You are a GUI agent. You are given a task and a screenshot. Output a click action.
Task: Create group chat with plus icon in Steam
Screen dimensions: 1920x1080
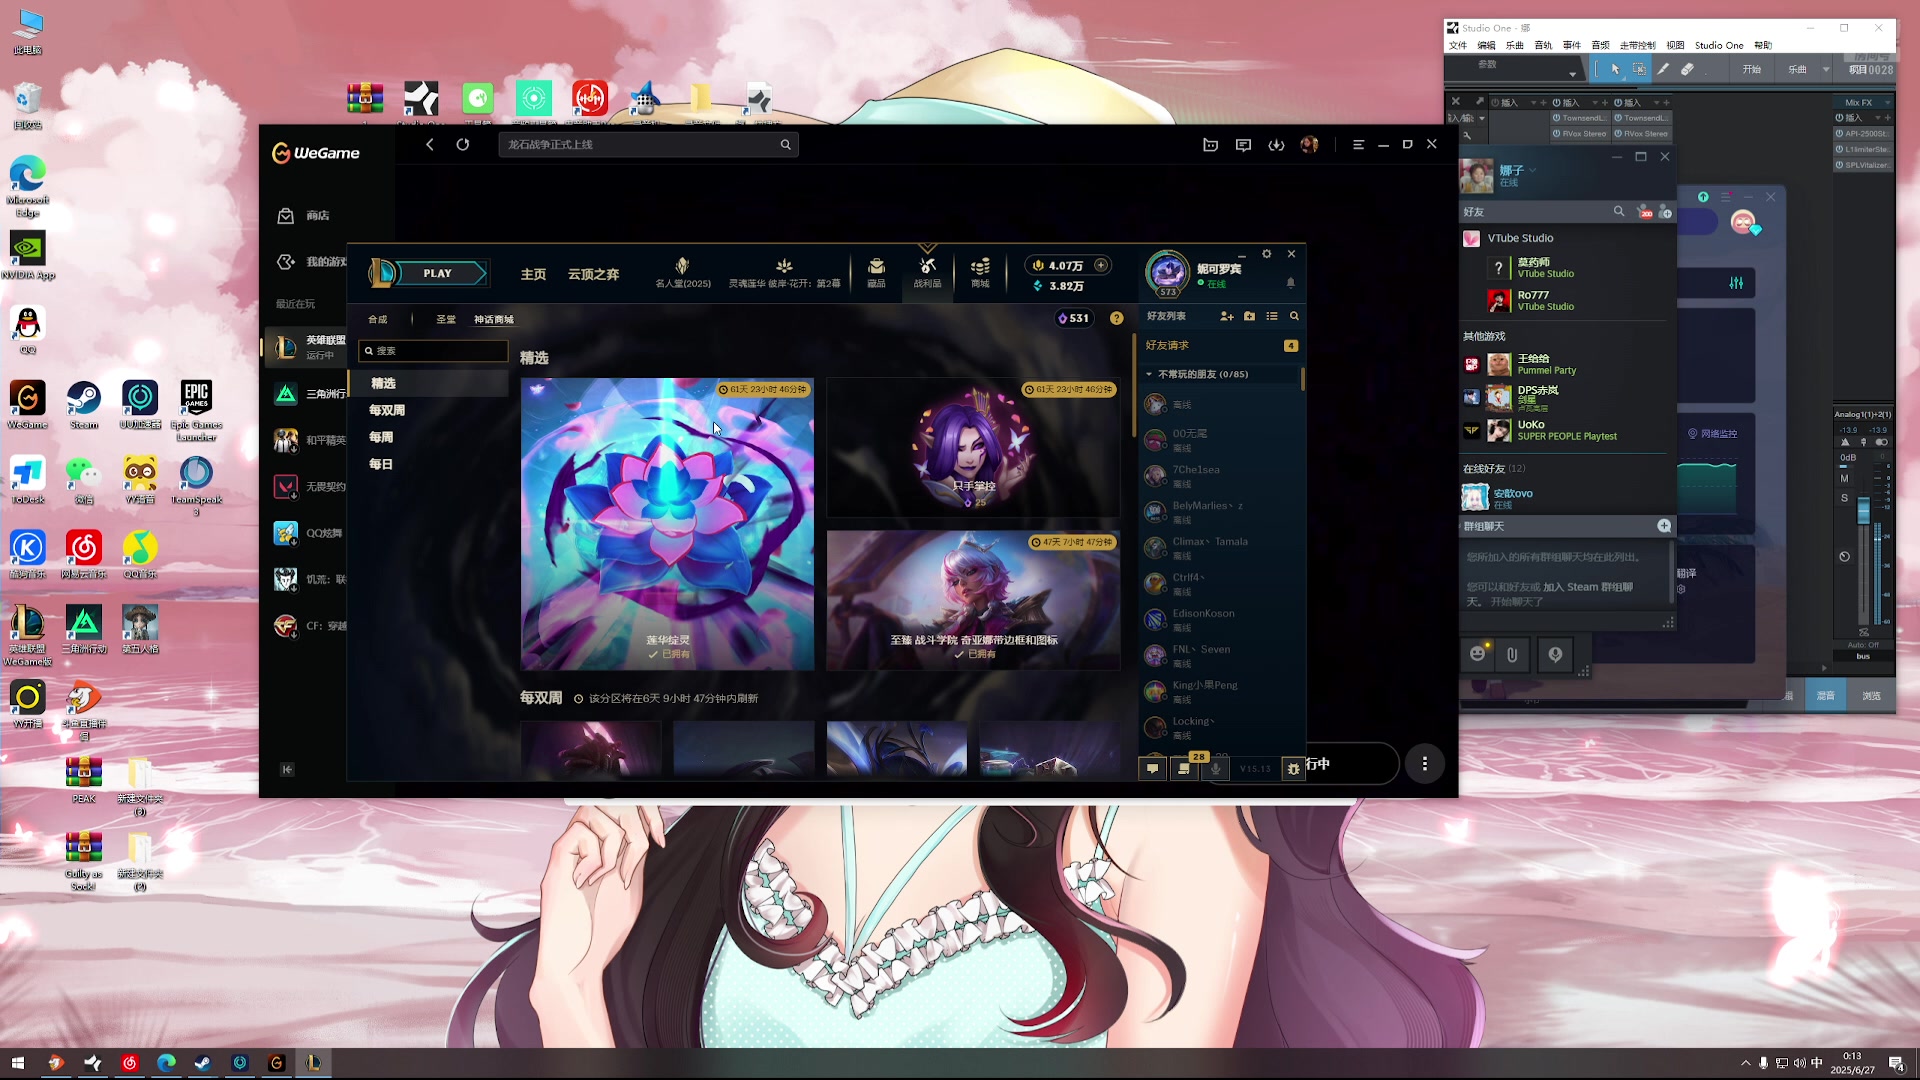tap(1664, 526)
